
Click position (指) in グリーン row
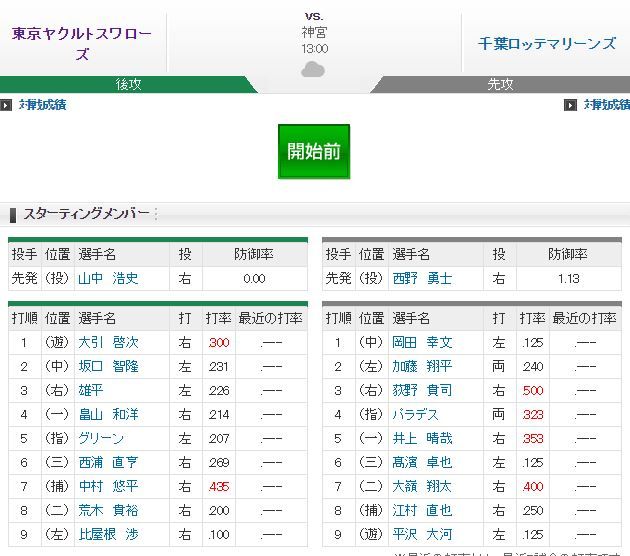(57, 438)
